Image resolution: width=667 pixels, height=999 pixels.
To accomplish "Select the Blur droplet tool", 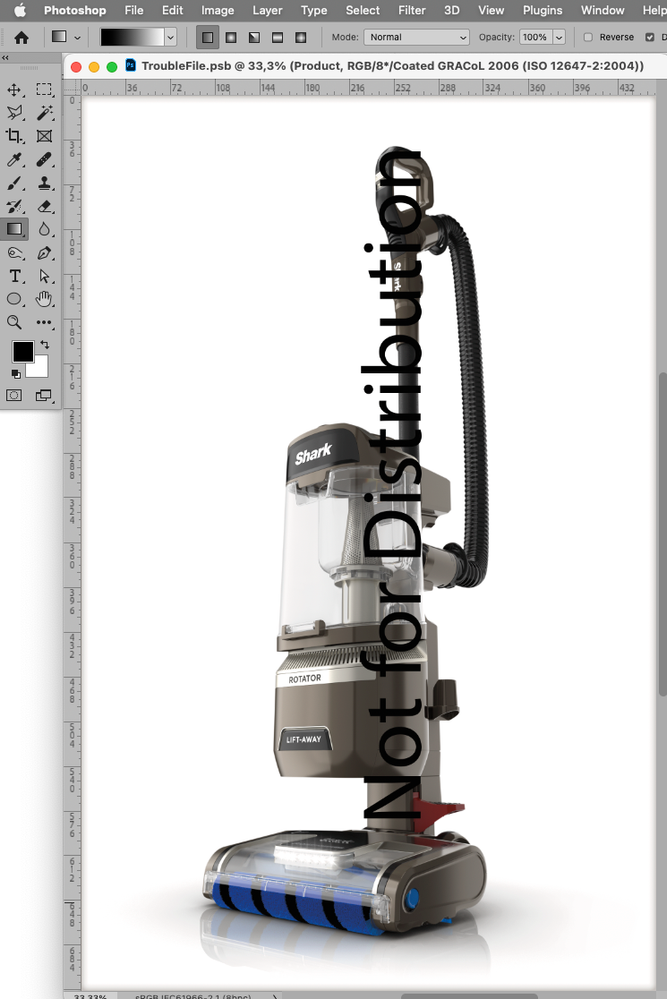I will (44, 229).
